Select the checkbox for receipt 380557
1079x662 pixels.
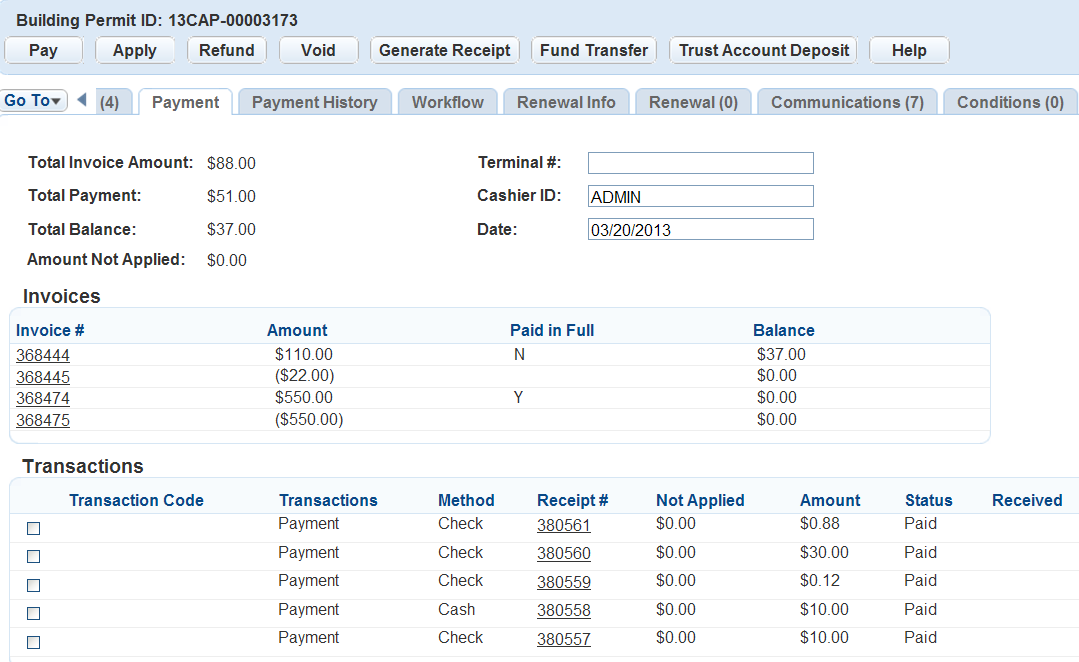point(33,642)
